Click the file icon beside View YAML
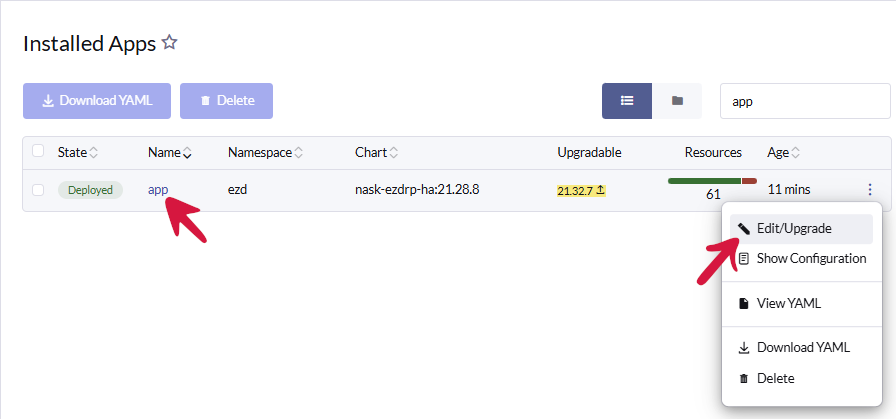The height and width of the screenshot is (419, 896). (743, 303)
